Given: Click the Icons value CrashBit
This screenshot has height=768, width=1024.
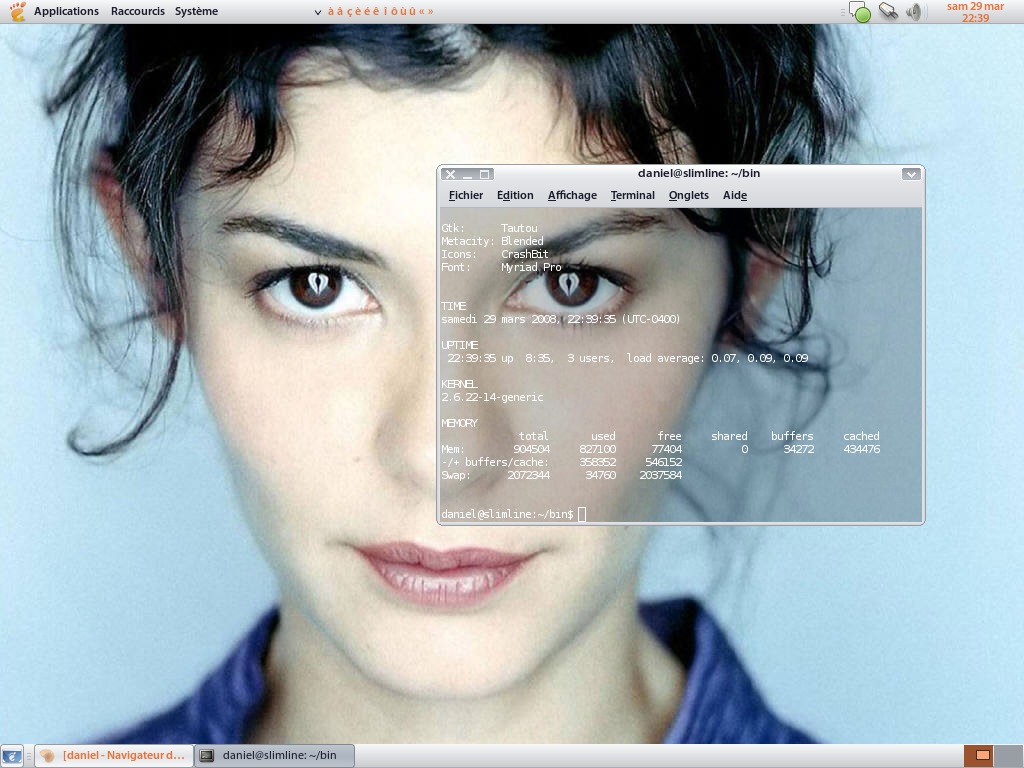Looking at the screenshot, I should coord(524,254).
